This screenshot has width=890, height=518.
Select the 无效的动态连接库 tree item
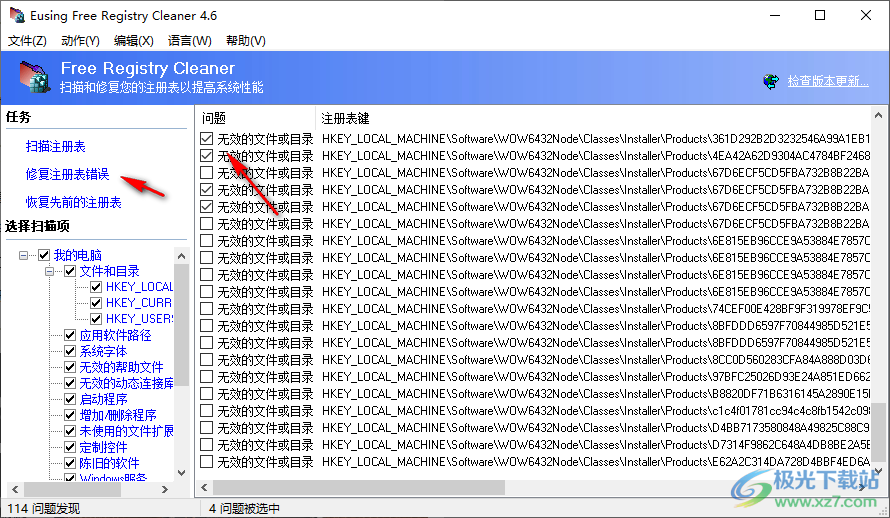[x=126, y=384]
